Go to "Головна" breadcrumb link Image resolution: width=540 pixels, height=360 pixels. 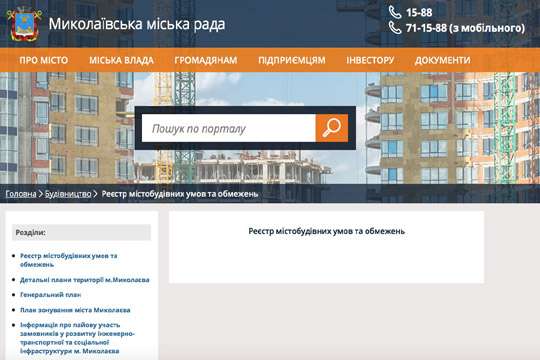point(21,194)
